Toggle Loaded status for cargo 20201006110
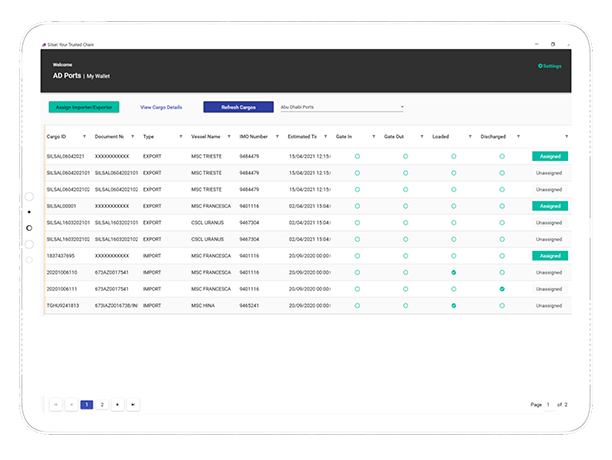Image resolution: width=612 pixels, height=460 pixels. tap(454, 272)
